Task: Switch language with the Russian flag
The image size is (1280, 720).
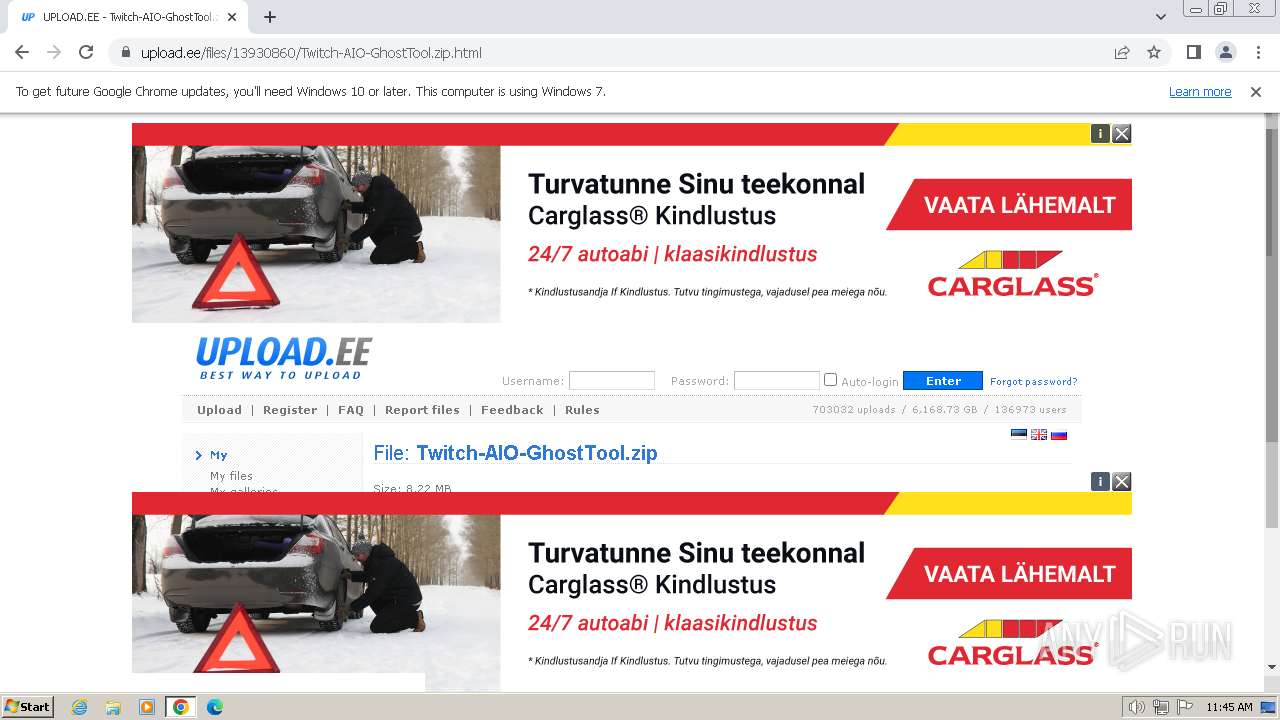Action: click(1059, 434)
